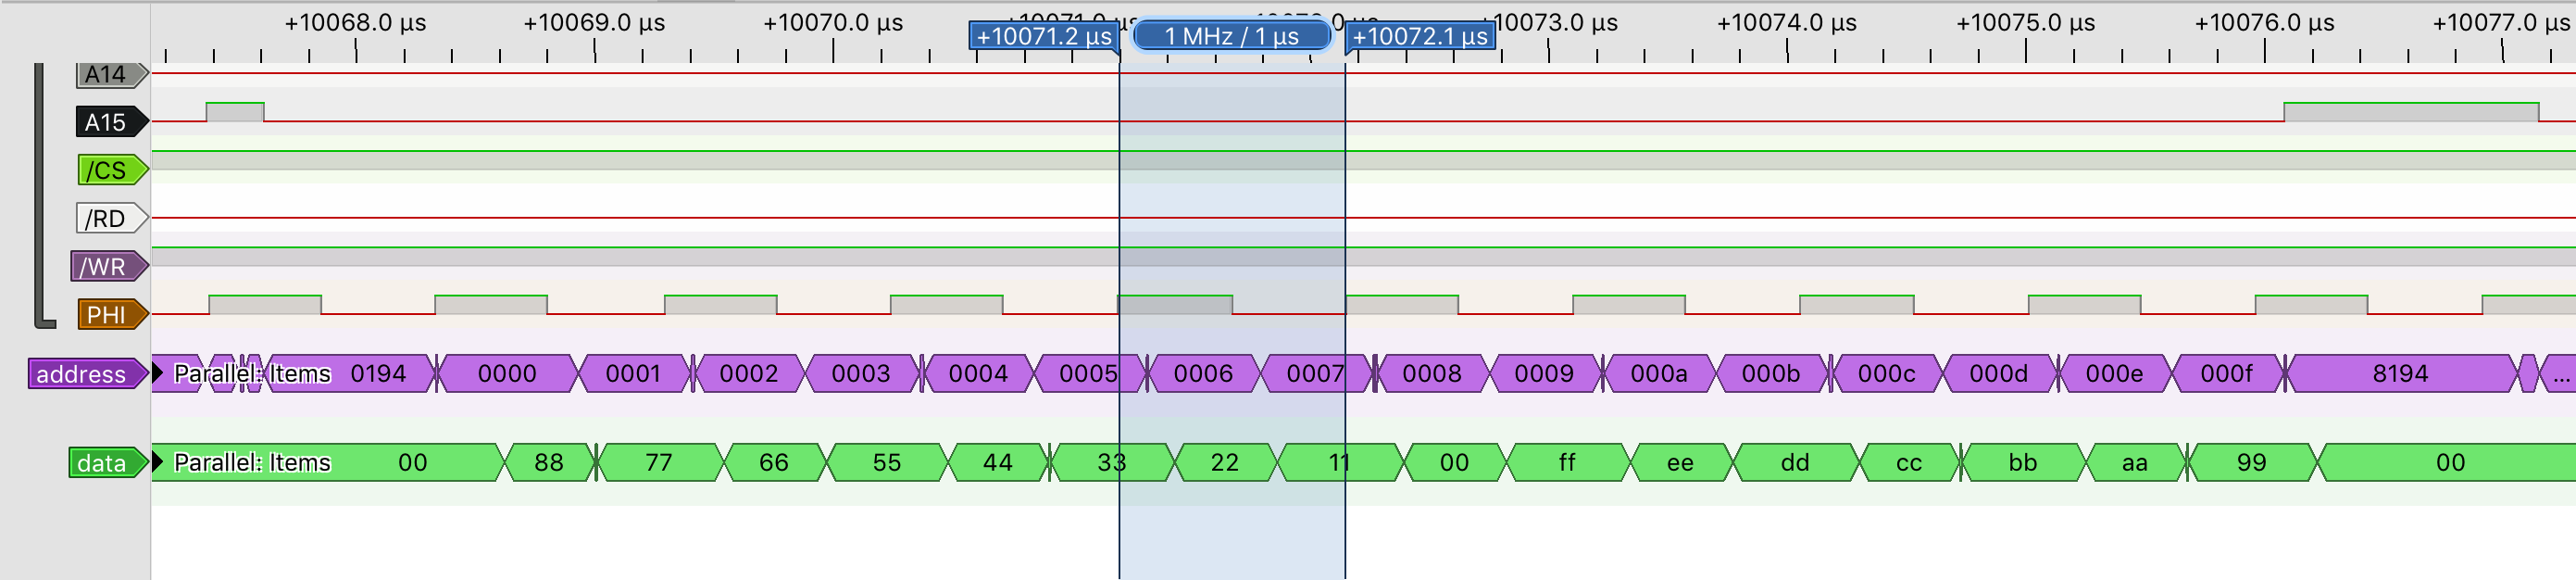Expand the address decoder row triangle
The height and width of the screenshot is (580, 2576).
pos(158,373)
